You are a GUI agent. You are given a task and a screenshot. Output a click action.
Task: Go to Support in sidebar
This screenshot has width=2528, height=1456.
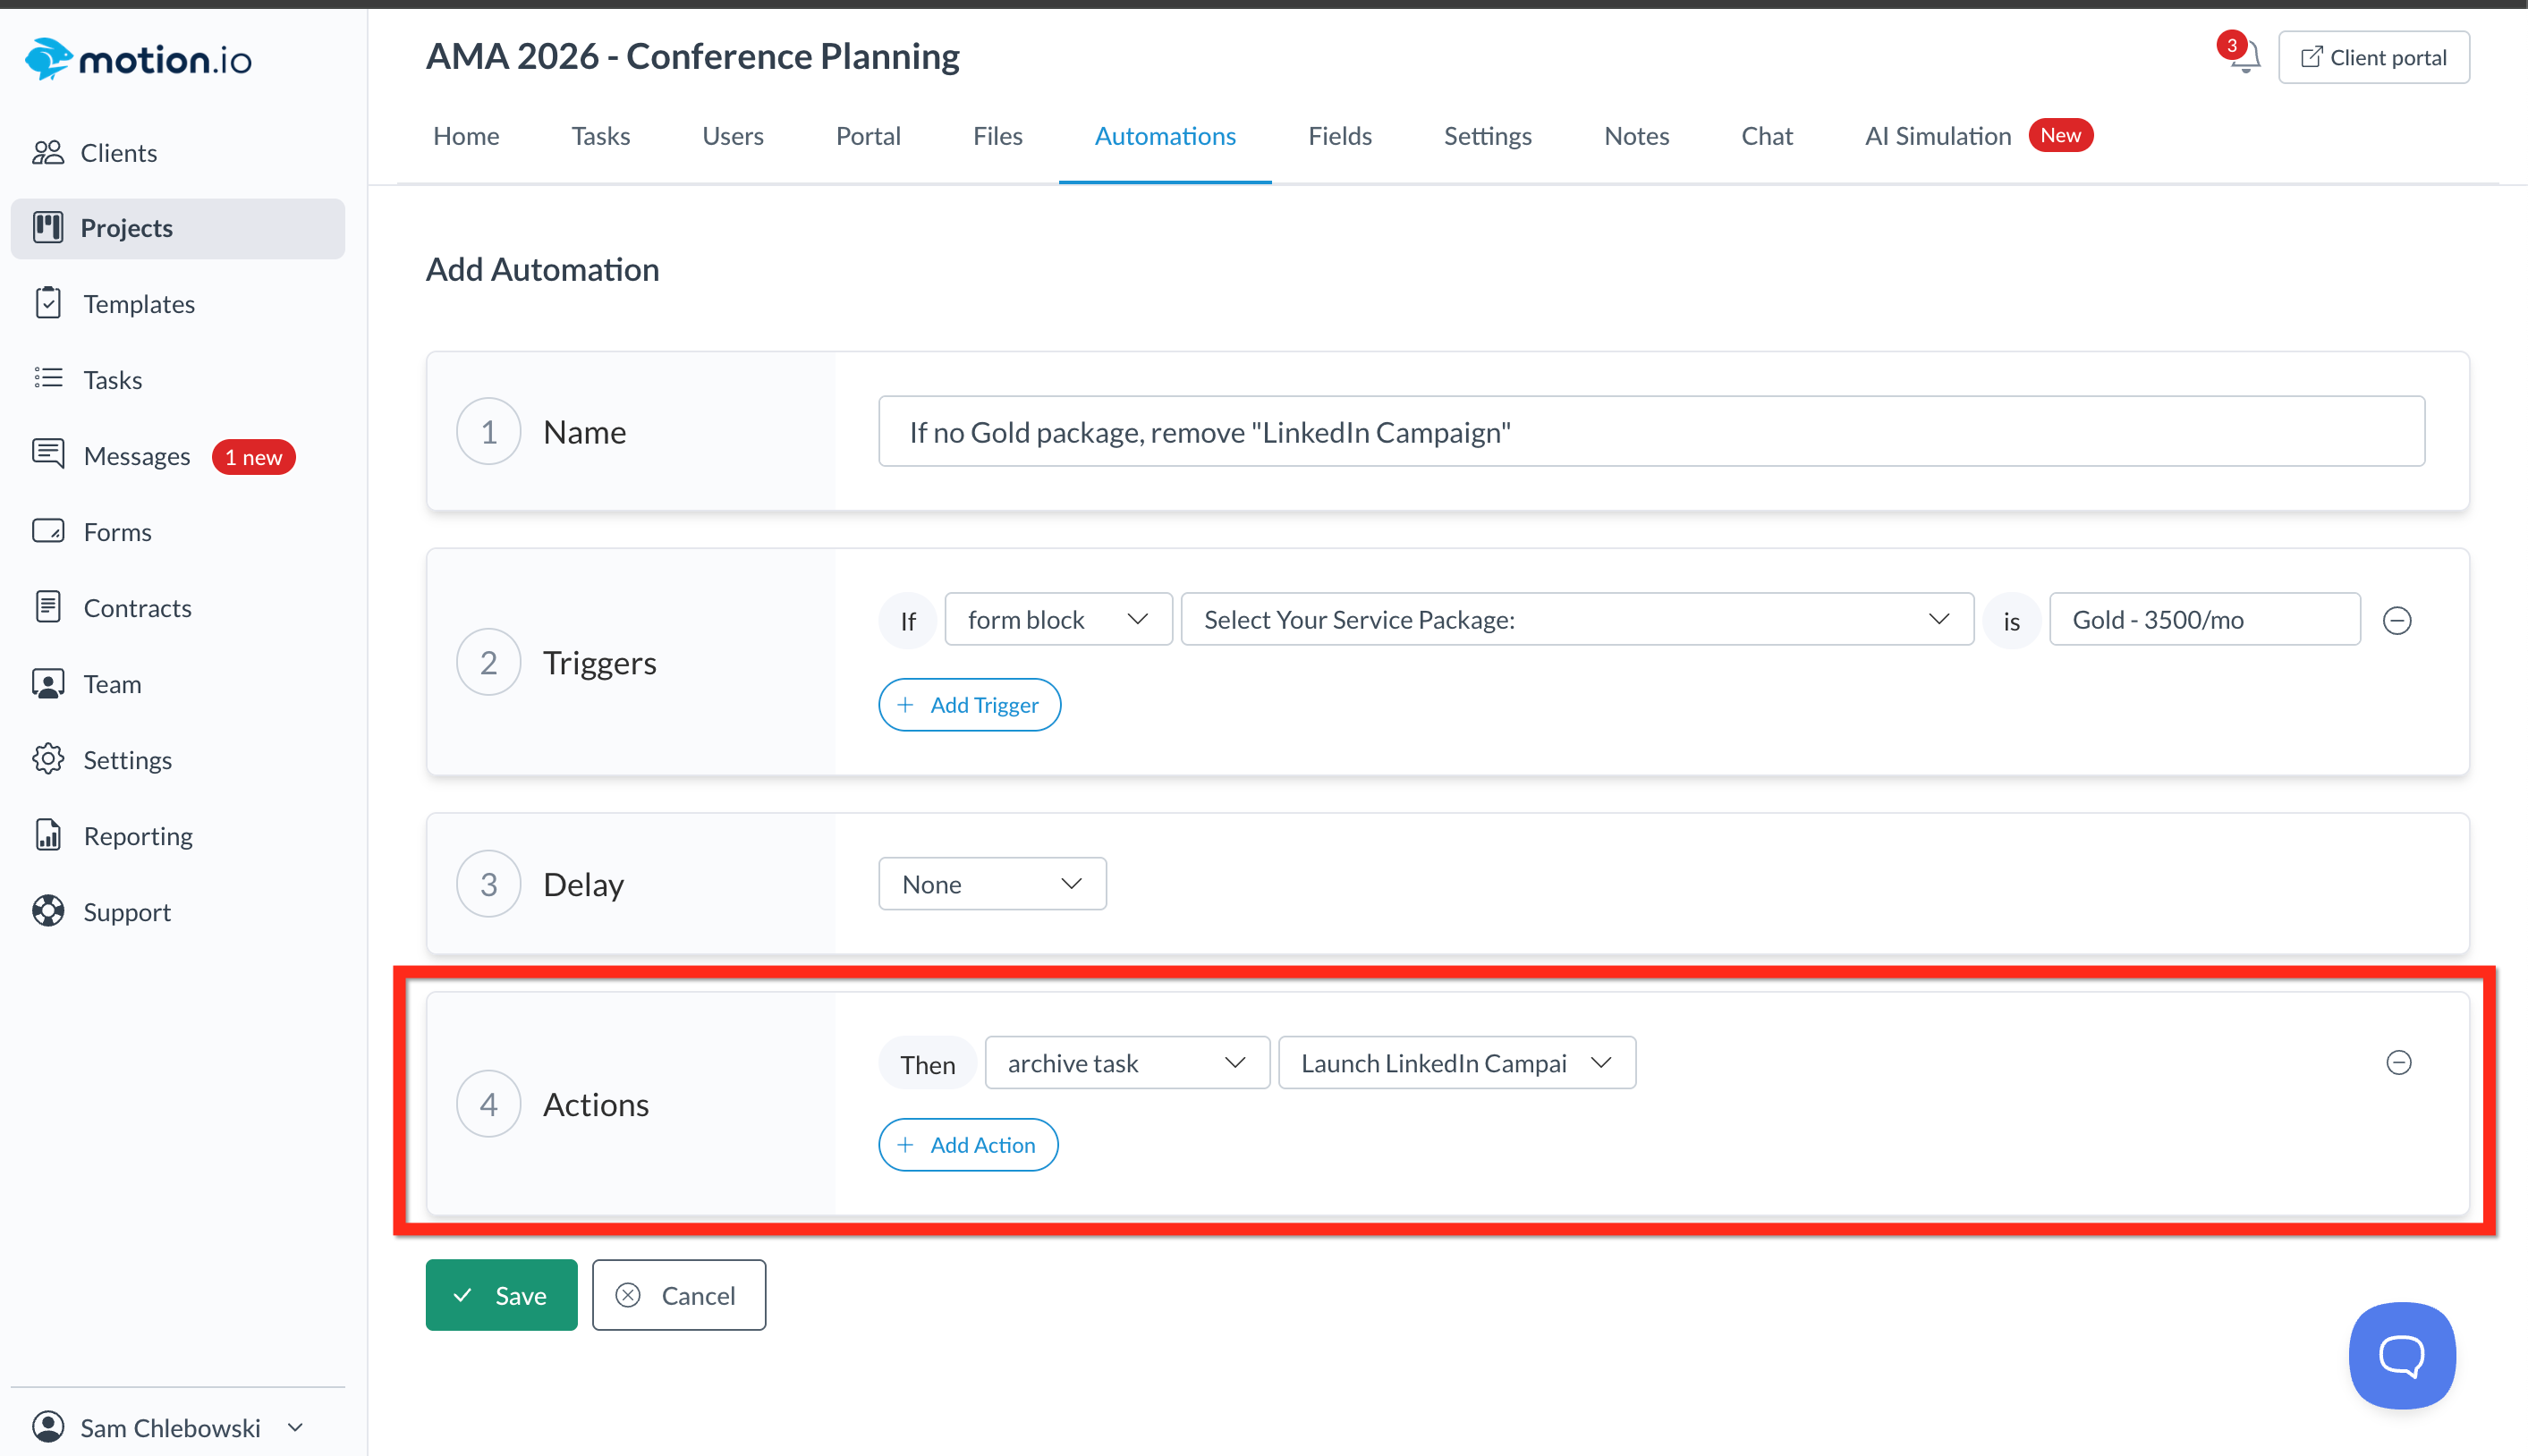(x=126, y=911)
